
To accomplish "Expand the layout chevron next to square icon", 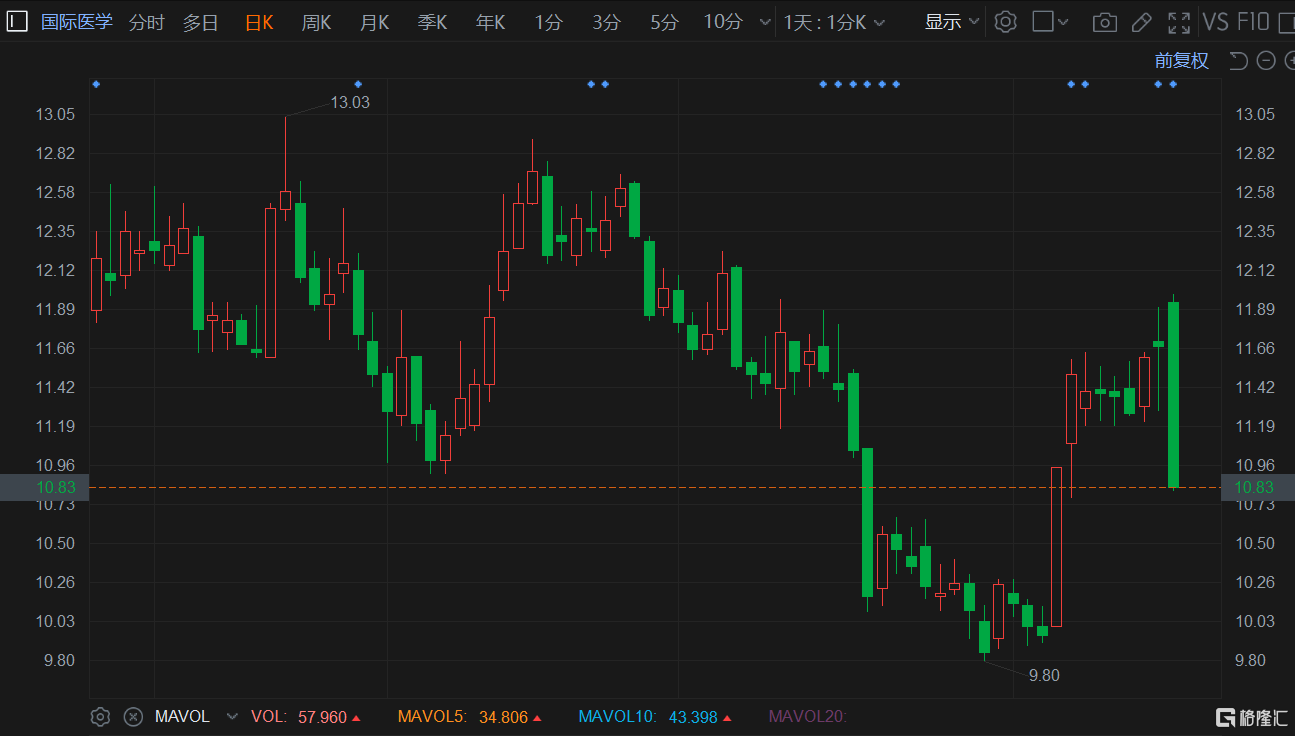I will point(1063,22).
